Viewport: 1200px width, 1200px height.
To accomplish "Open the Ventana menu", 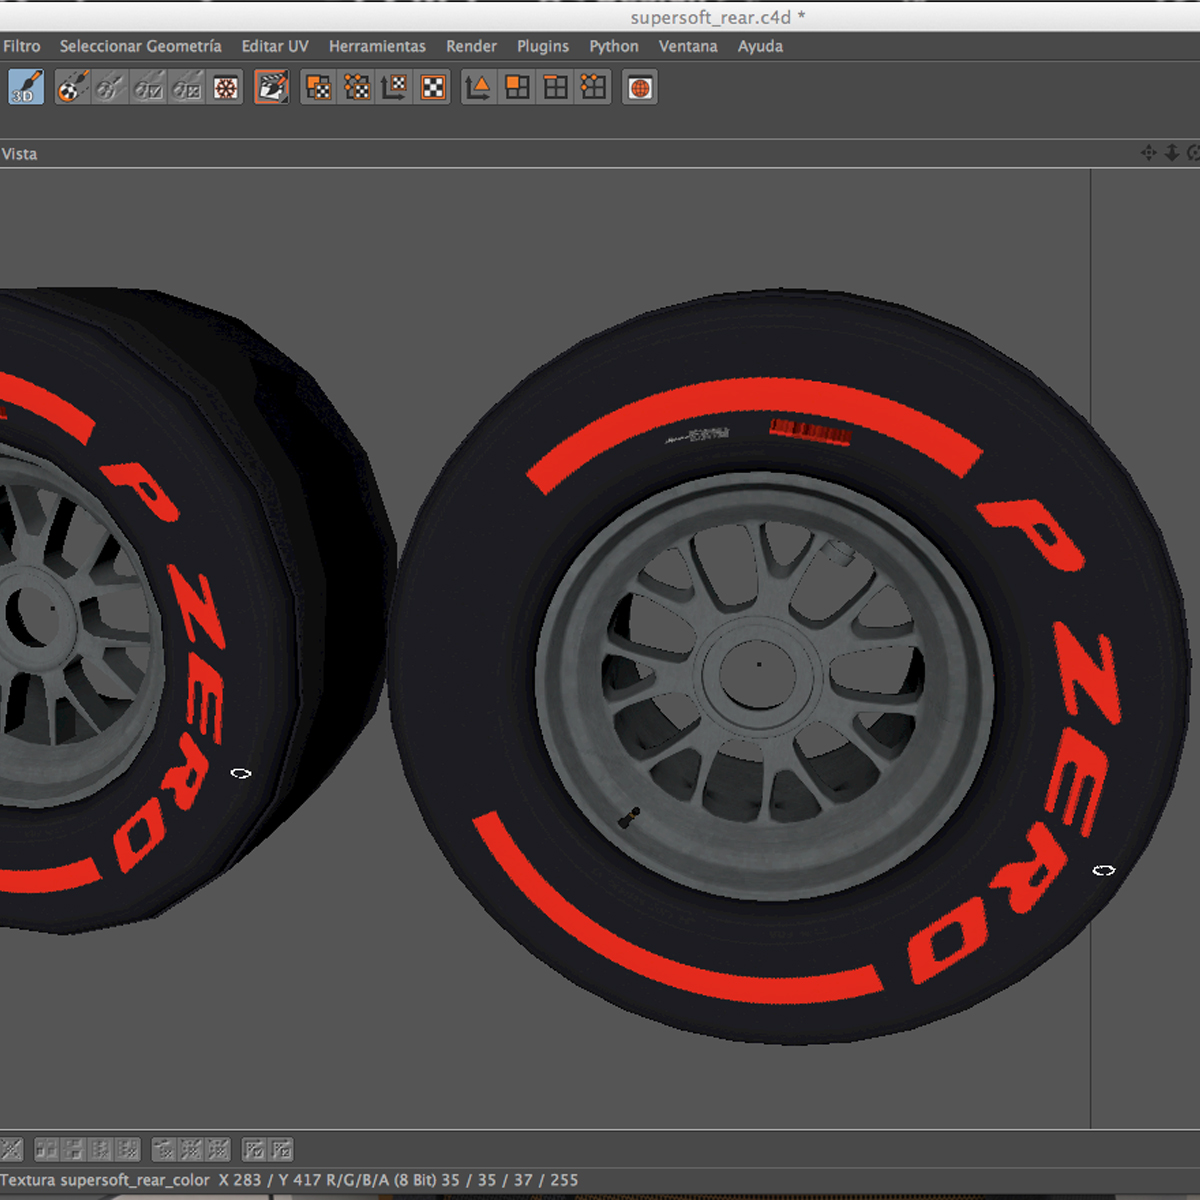I will pyautogui.click(x=688, y=46).
